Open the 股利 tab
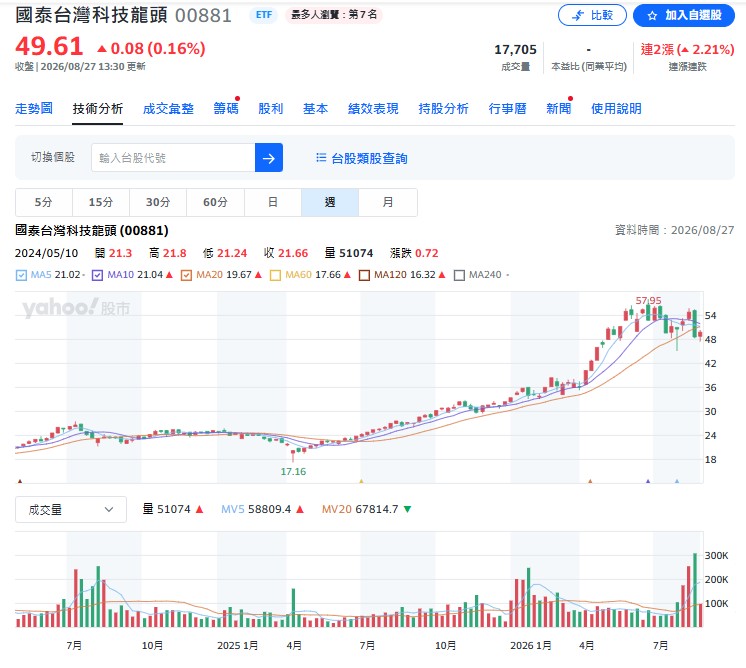This screenshot has width=746, height=668. pyautogui.click(x=271, y=109)
